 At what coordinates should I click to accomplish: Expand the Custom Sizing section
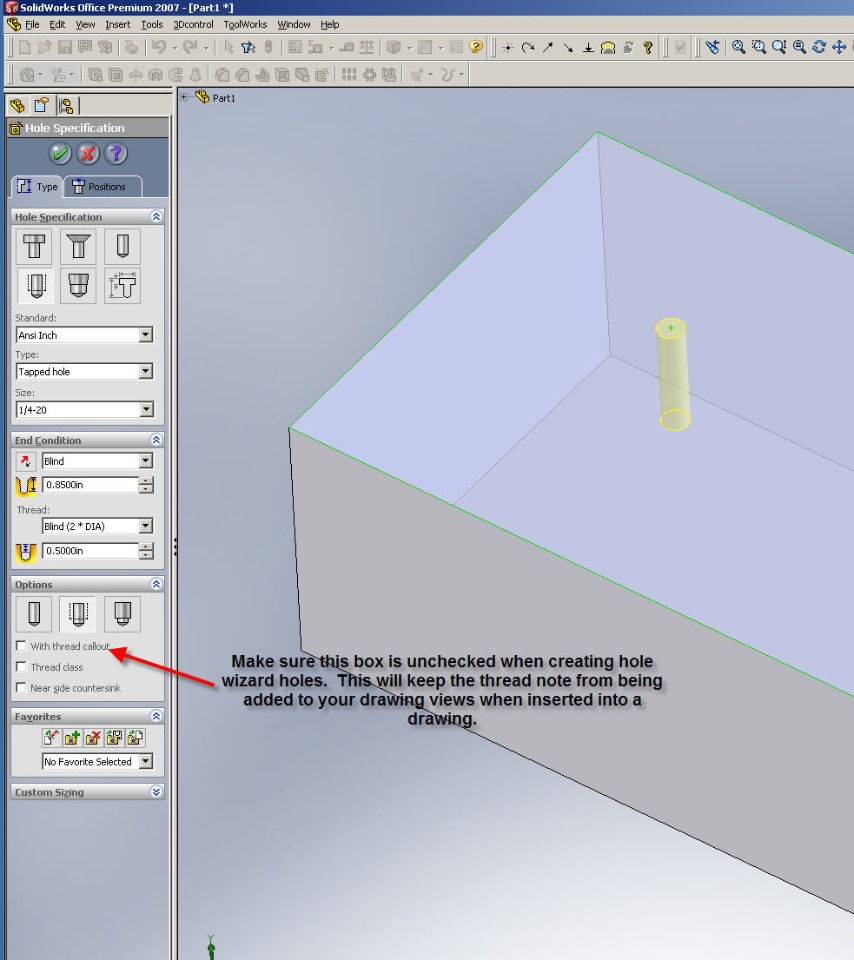coord(156,792)
